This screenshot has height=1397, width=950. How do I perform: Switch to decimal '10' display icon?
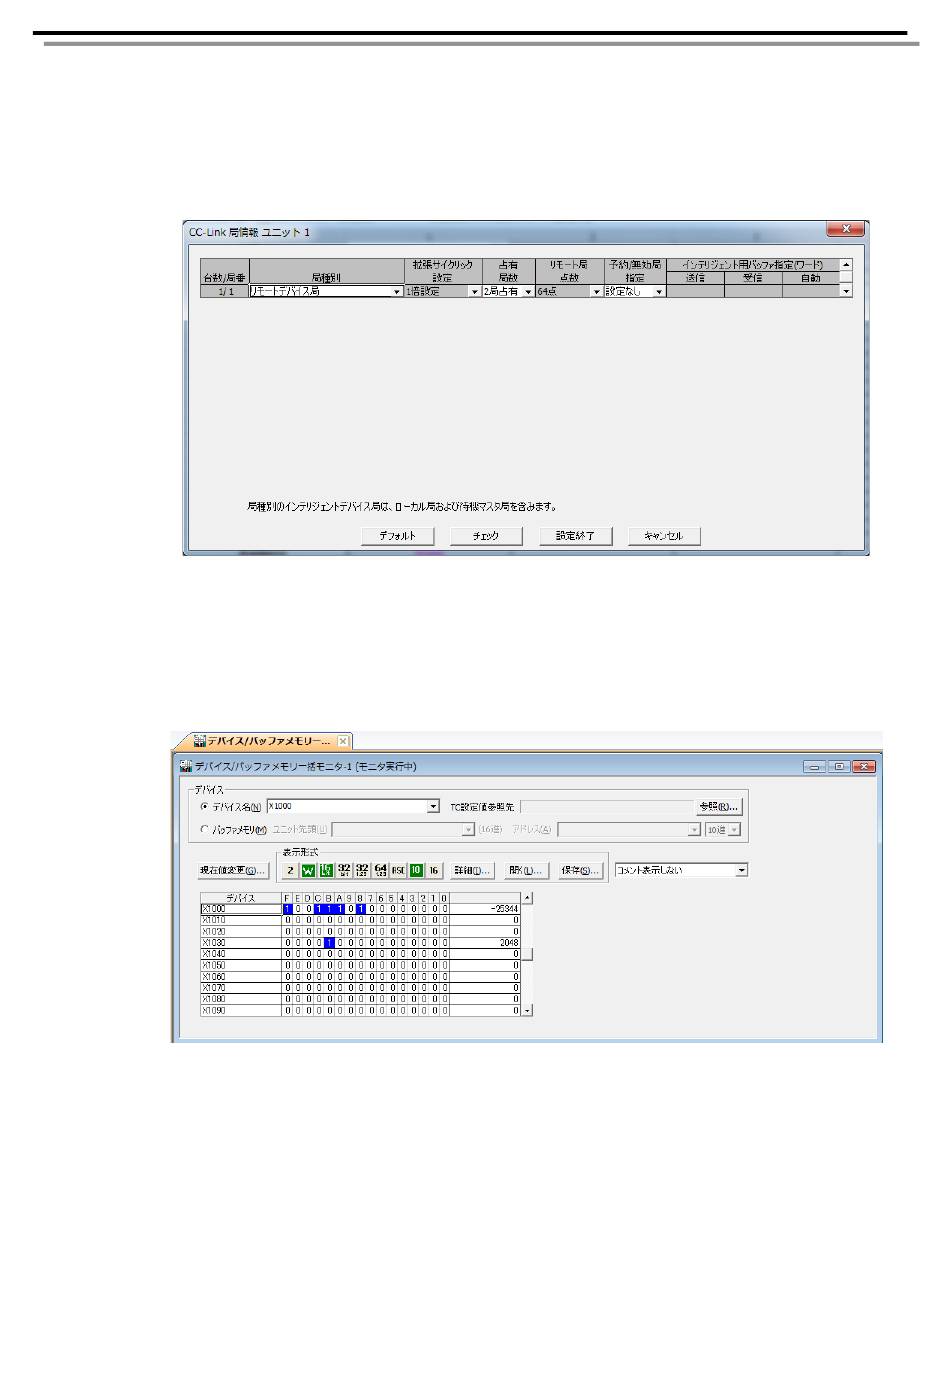pos(416,870)
